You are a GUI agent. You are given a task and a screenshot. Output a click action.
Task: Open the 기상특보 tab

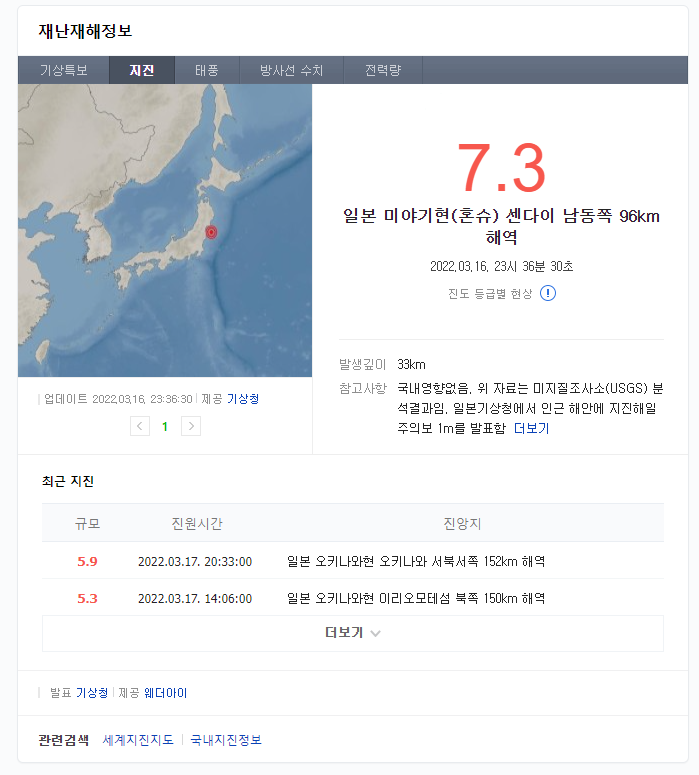(x=64, y=70)
